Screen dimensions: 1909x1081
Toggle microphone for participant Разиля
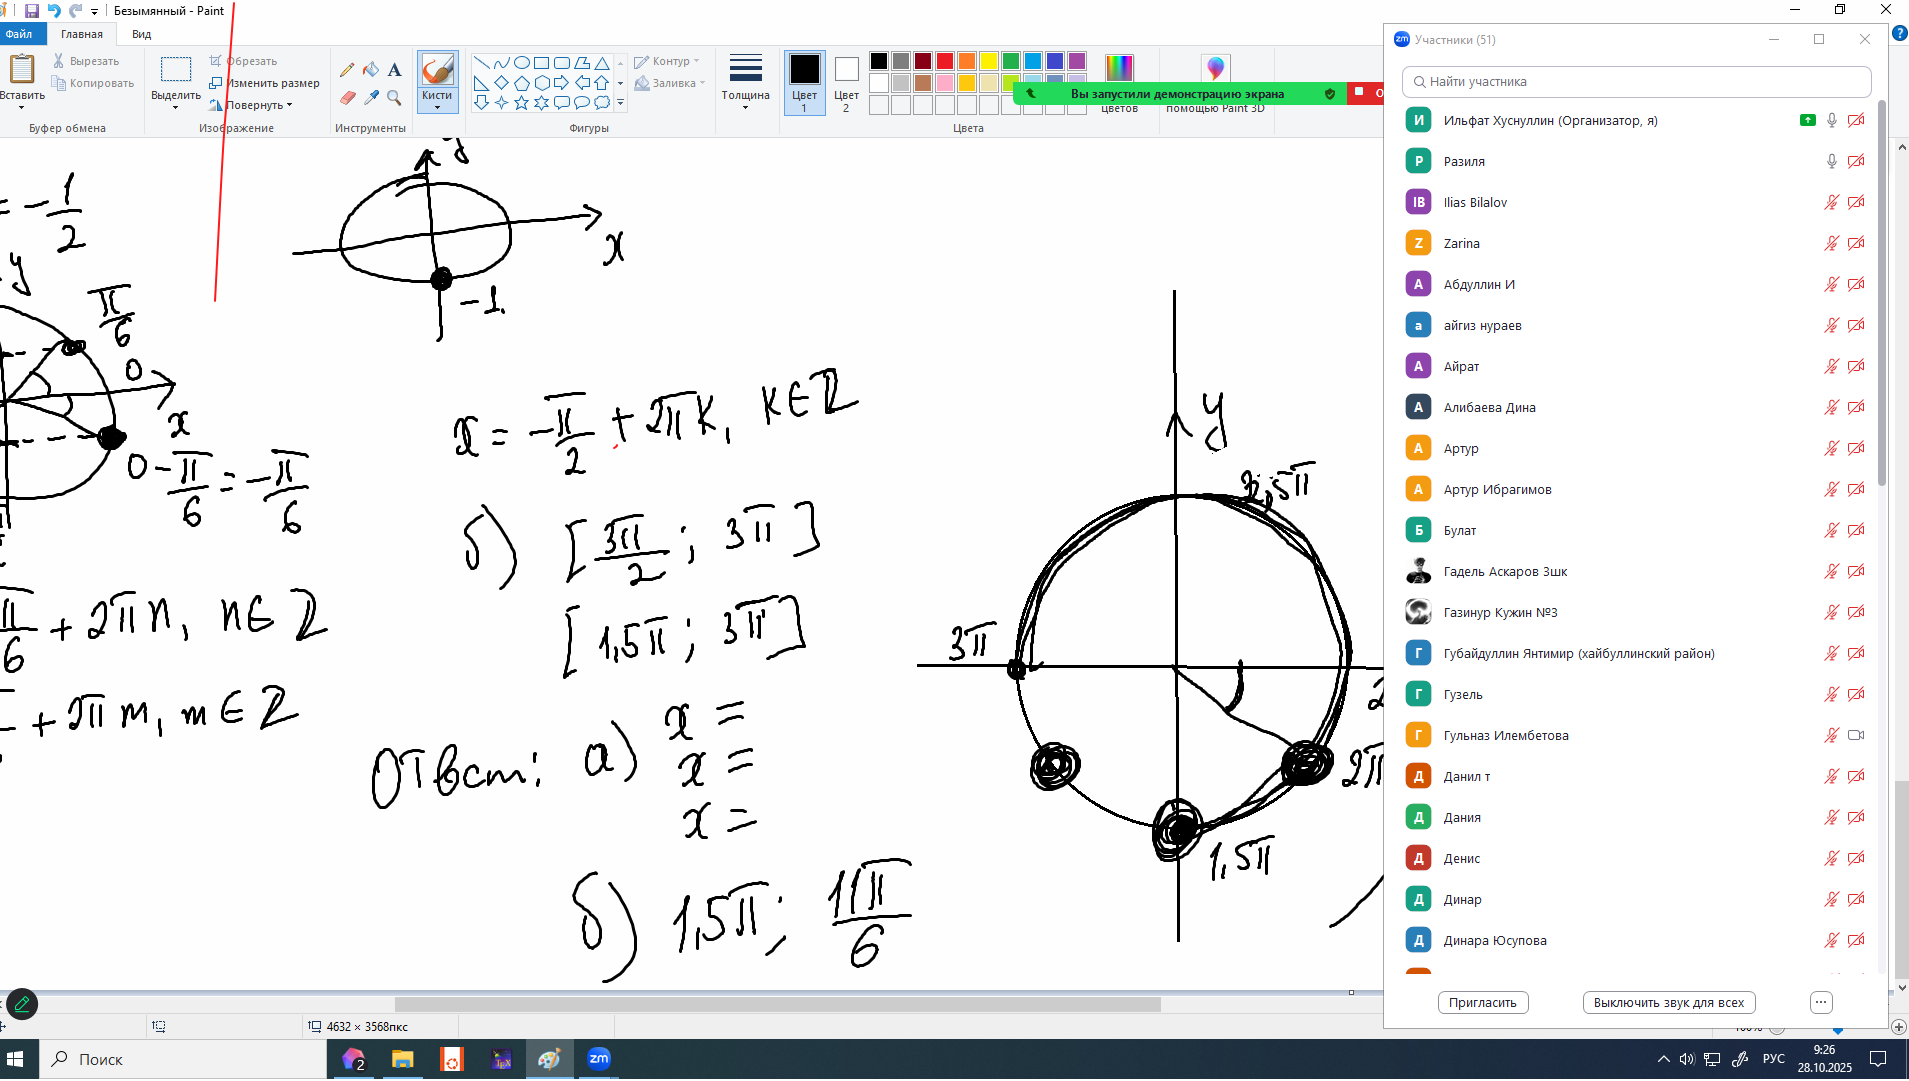[x=1831, y=161]
